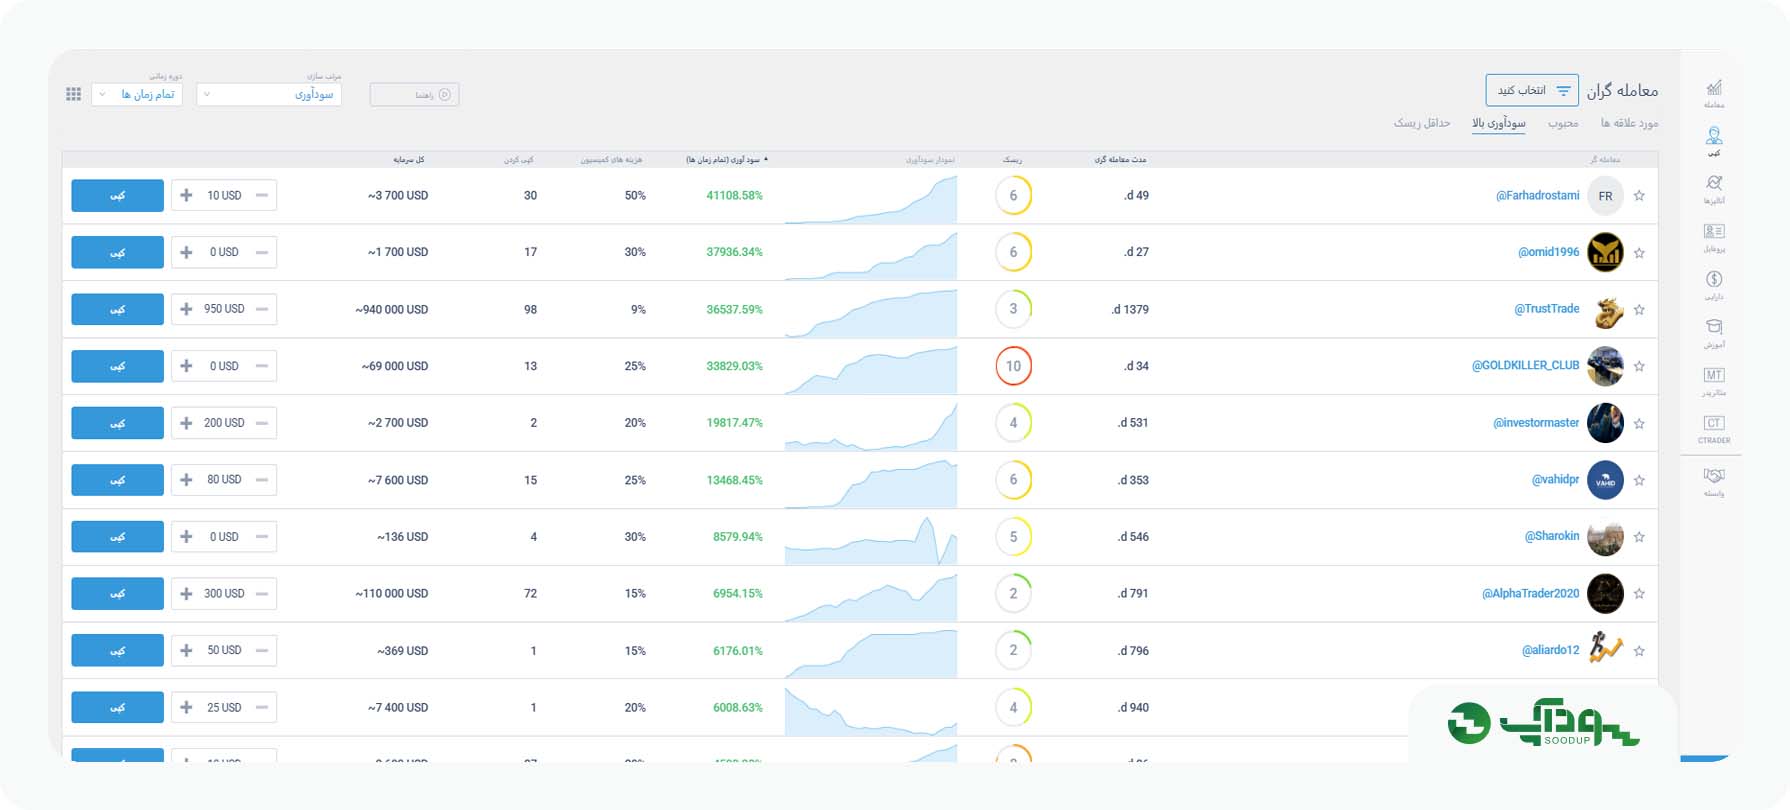
Task: Switch to grid view icon
Action: coord(73,94)
